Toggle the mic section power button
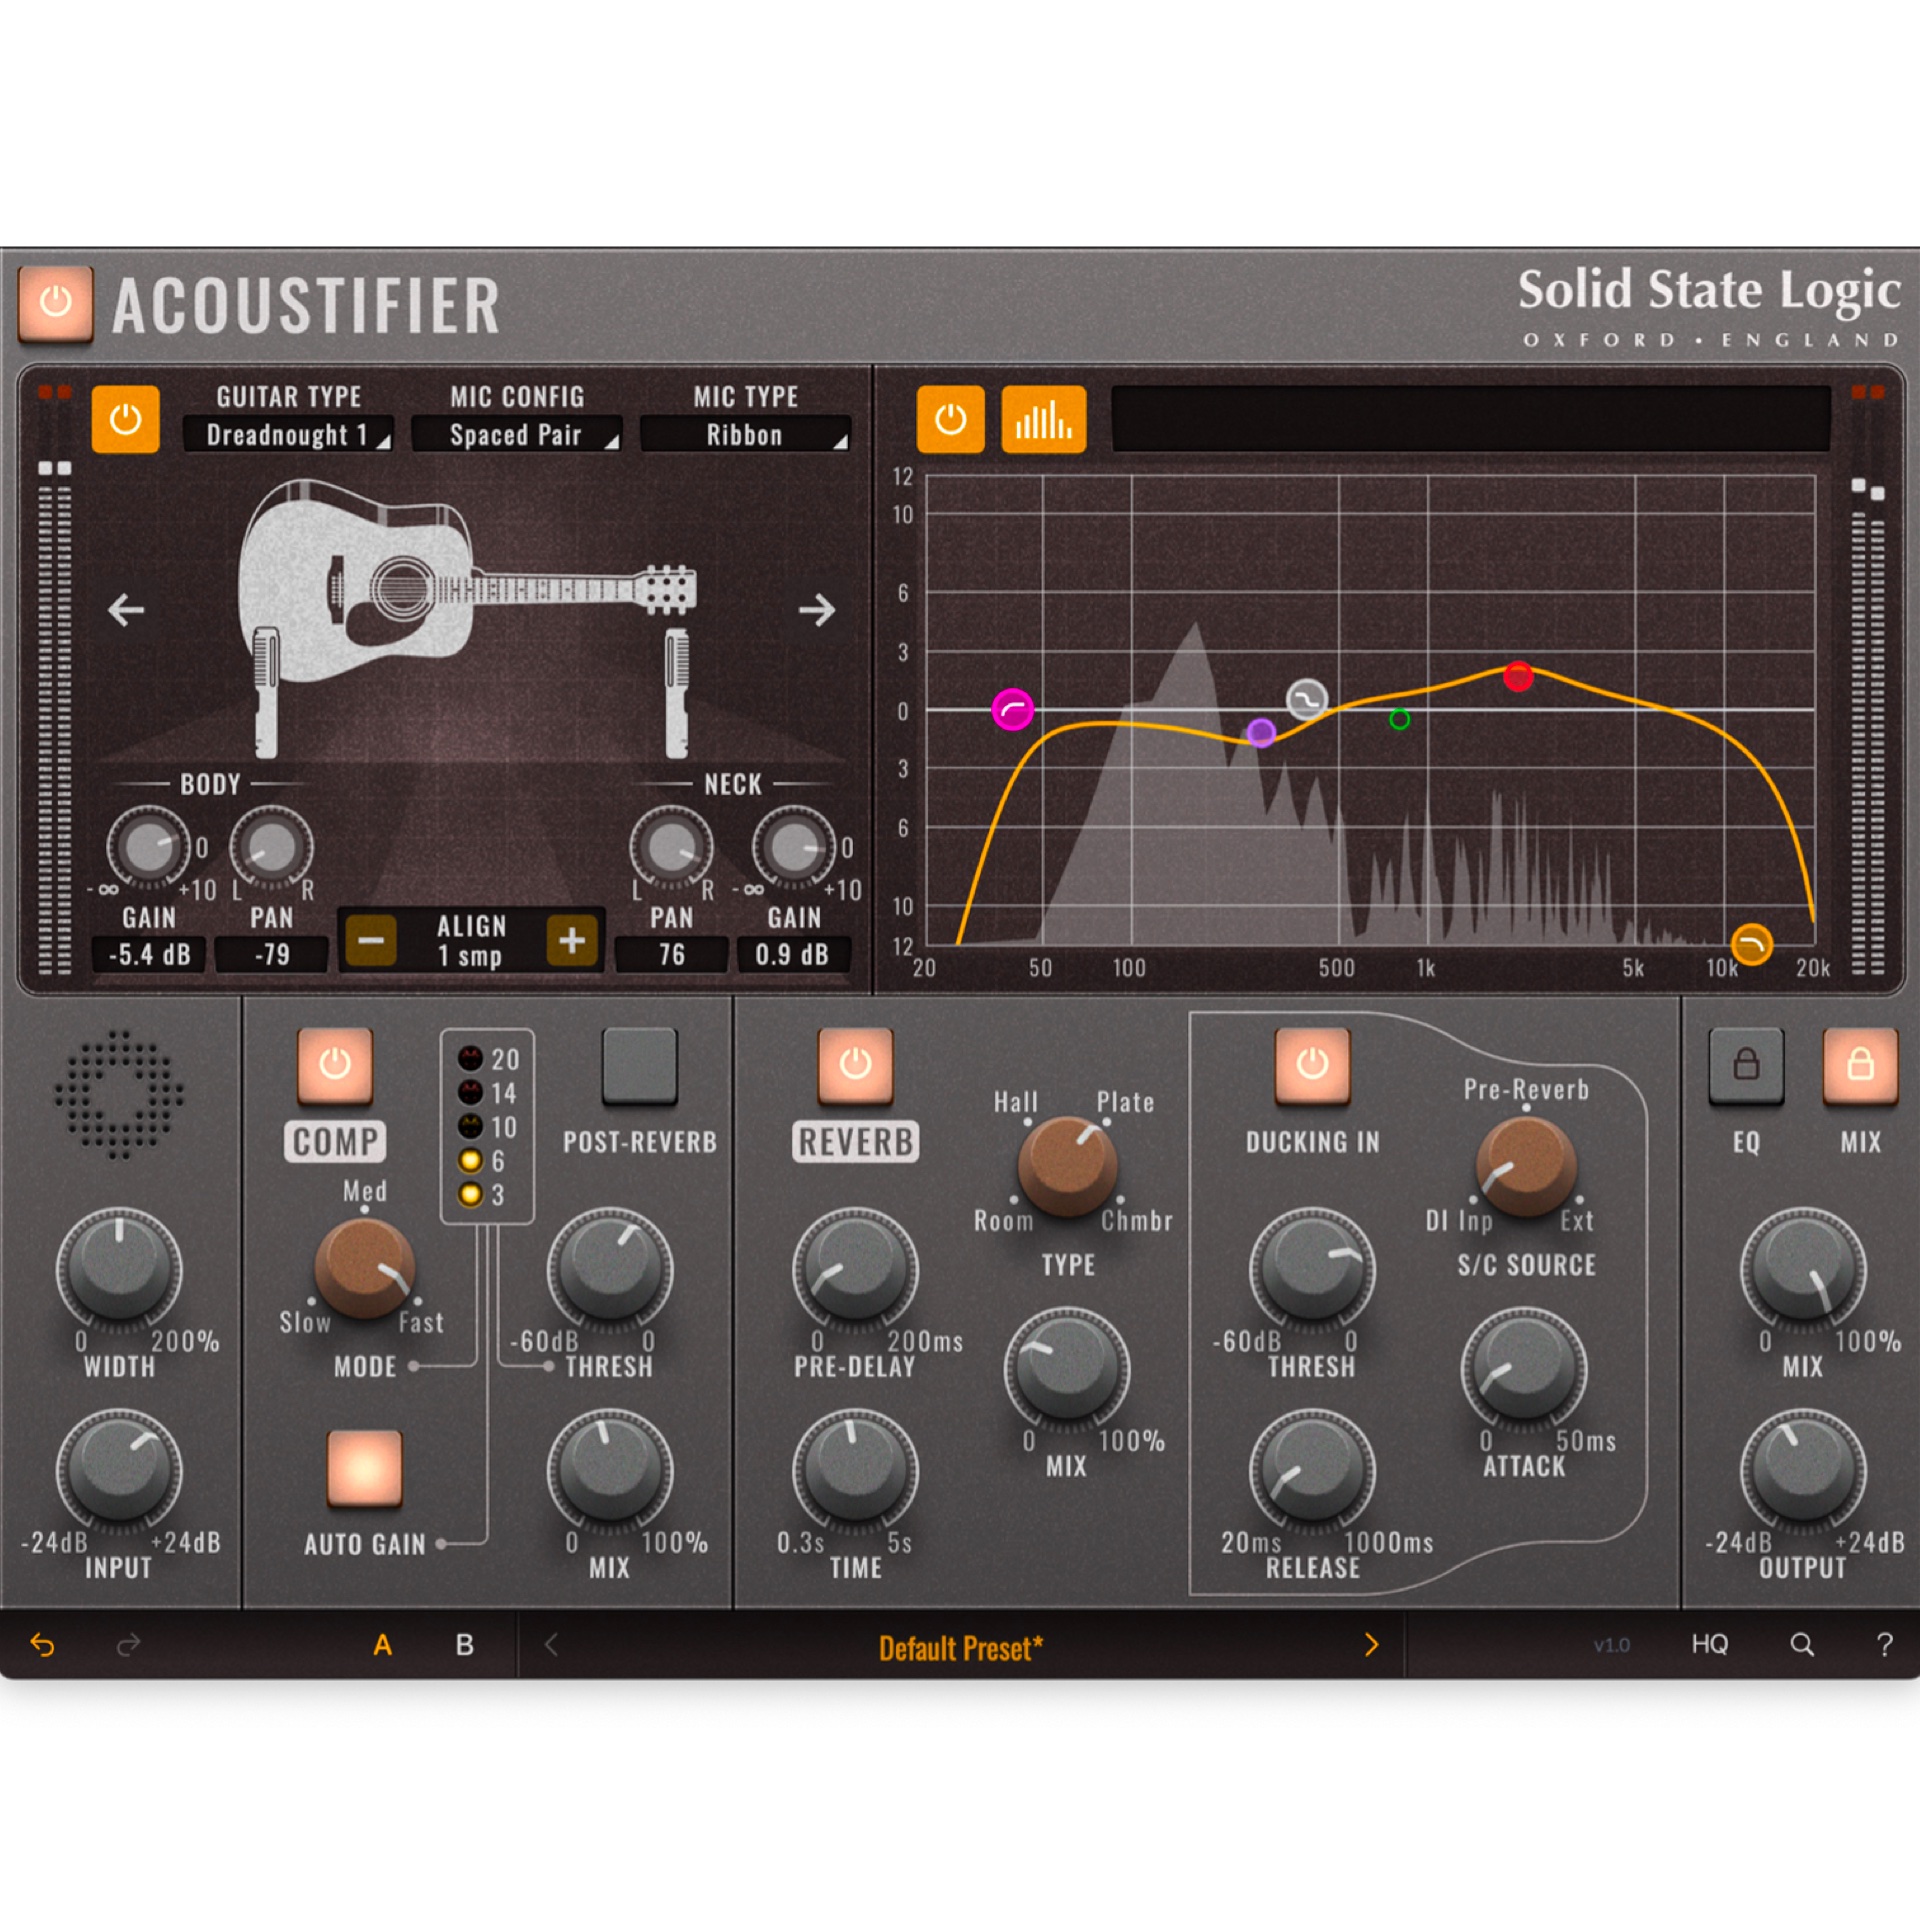This screenshot has width=1920, height=1920. pos(125,420)
